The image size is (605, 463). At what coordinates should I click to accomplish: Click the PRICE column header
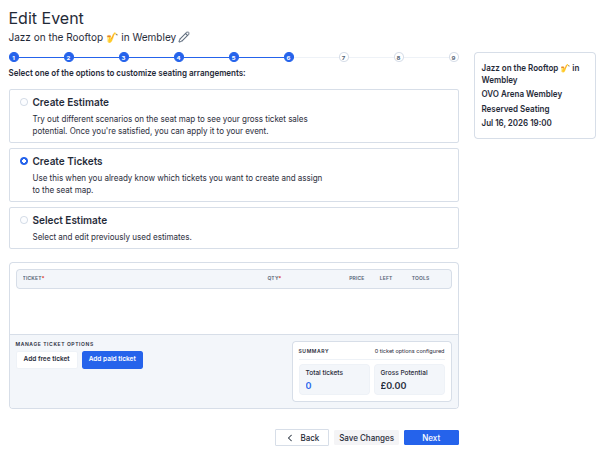pyautogui.click(x=357, y=278)
